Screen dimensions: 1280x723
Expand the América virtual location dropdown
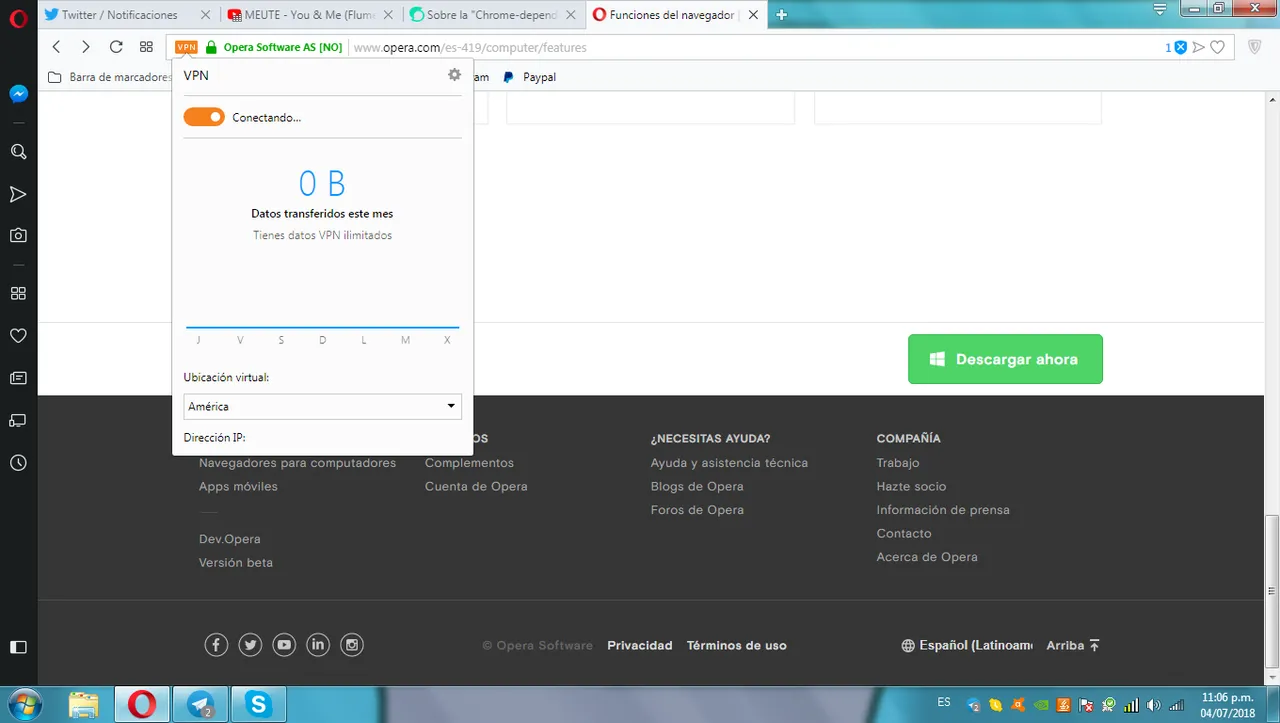323,406
